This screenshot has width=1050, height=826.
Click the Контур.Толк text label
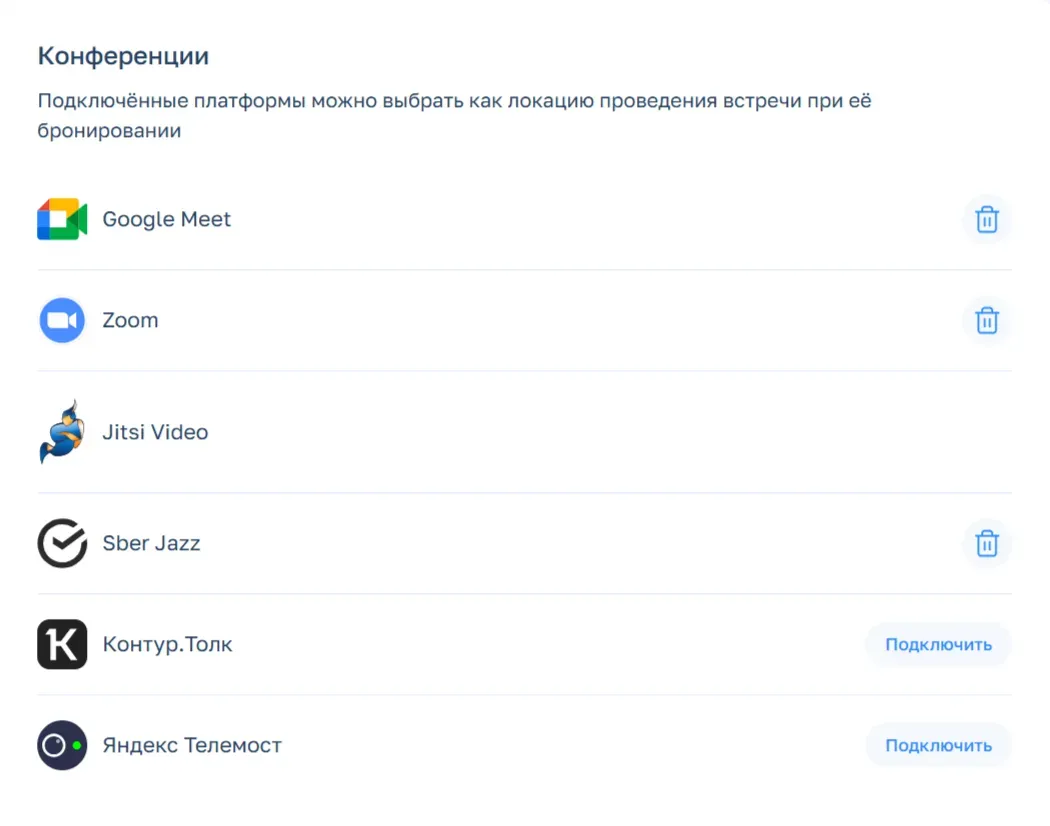click(167, 644)
